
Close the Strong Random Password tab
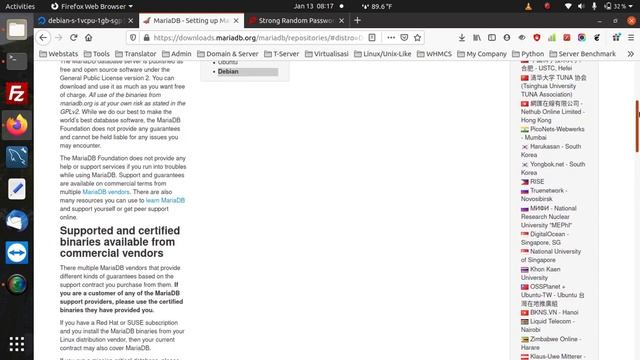point(342,20)
